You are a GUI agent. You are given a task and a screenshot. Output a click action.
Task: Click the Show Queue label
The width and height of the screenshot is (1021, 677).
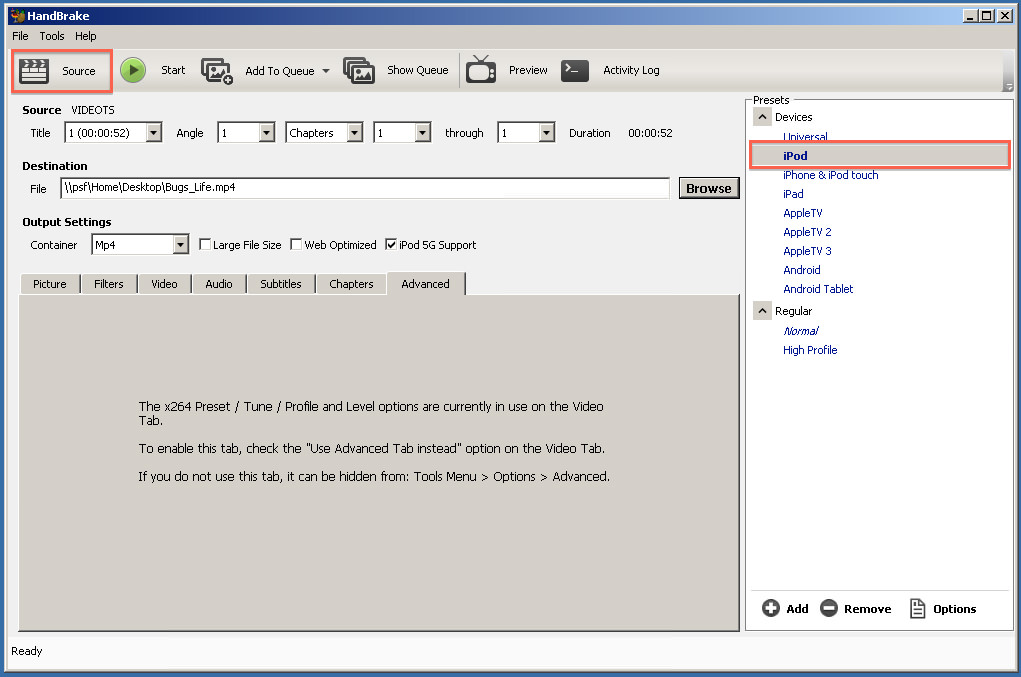418,70
